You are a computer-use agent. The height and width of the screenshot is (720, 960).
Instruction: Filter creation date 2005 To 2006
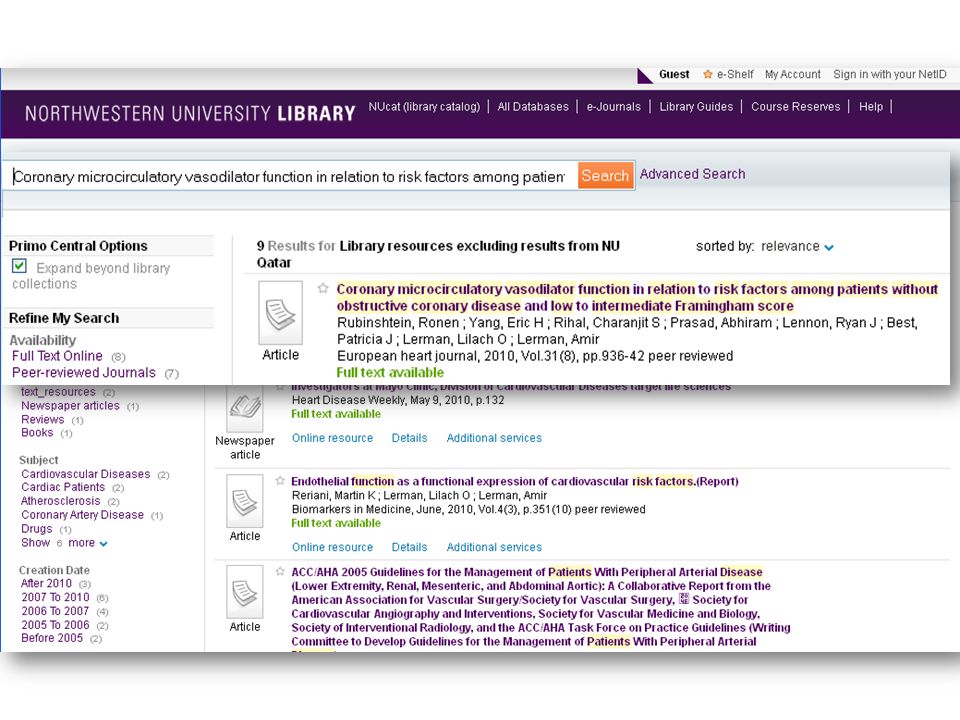pos(55,625)
